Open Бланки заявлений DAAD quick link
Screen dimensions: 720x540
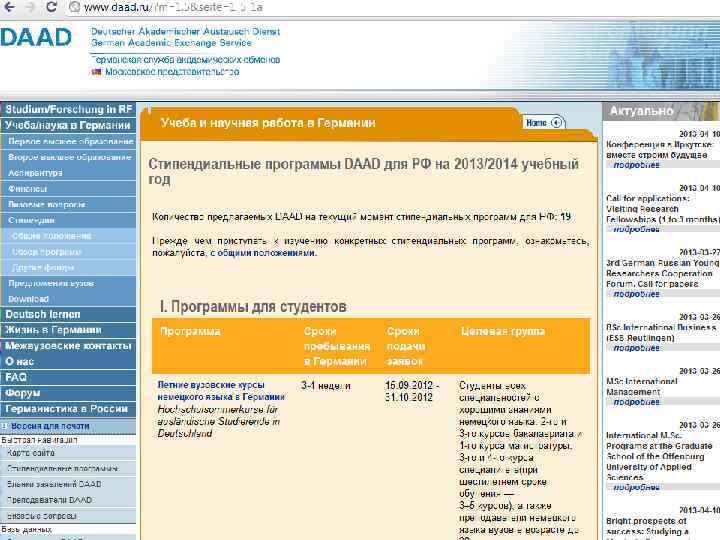click(x=54, y=484)
